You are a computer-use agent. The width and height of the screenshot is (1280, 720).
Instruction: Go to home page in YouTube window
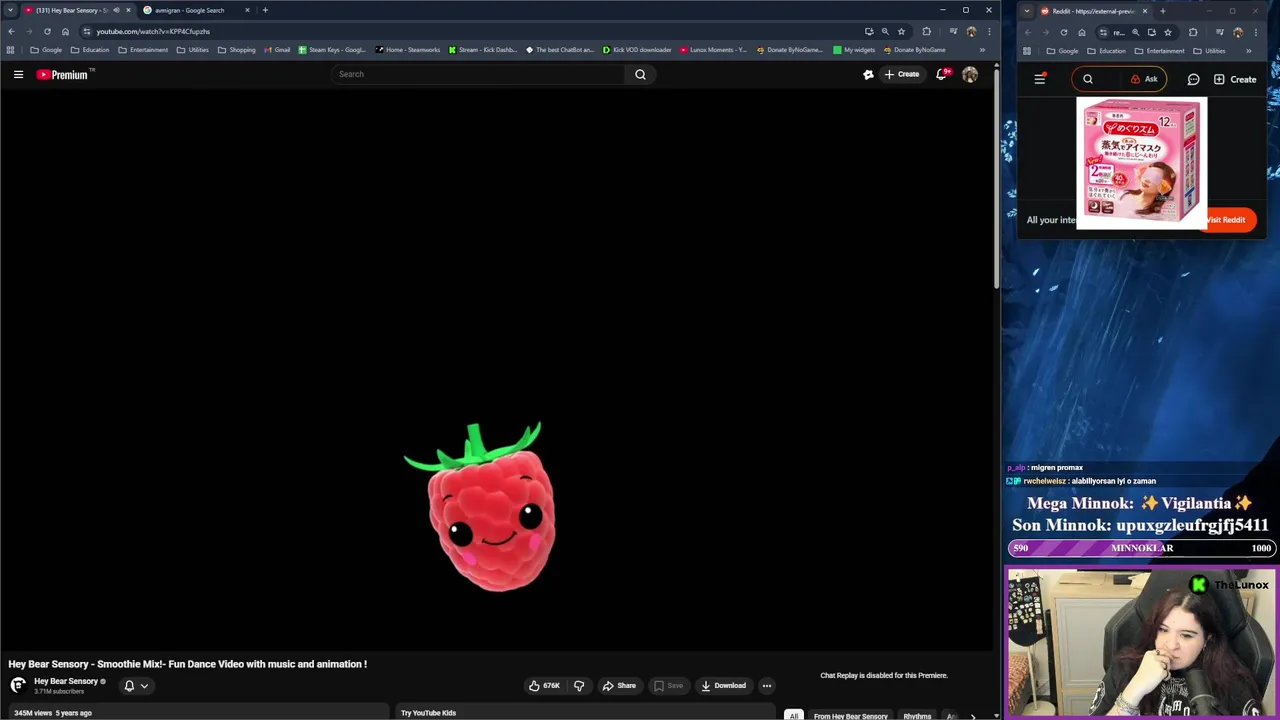(65, 31)
